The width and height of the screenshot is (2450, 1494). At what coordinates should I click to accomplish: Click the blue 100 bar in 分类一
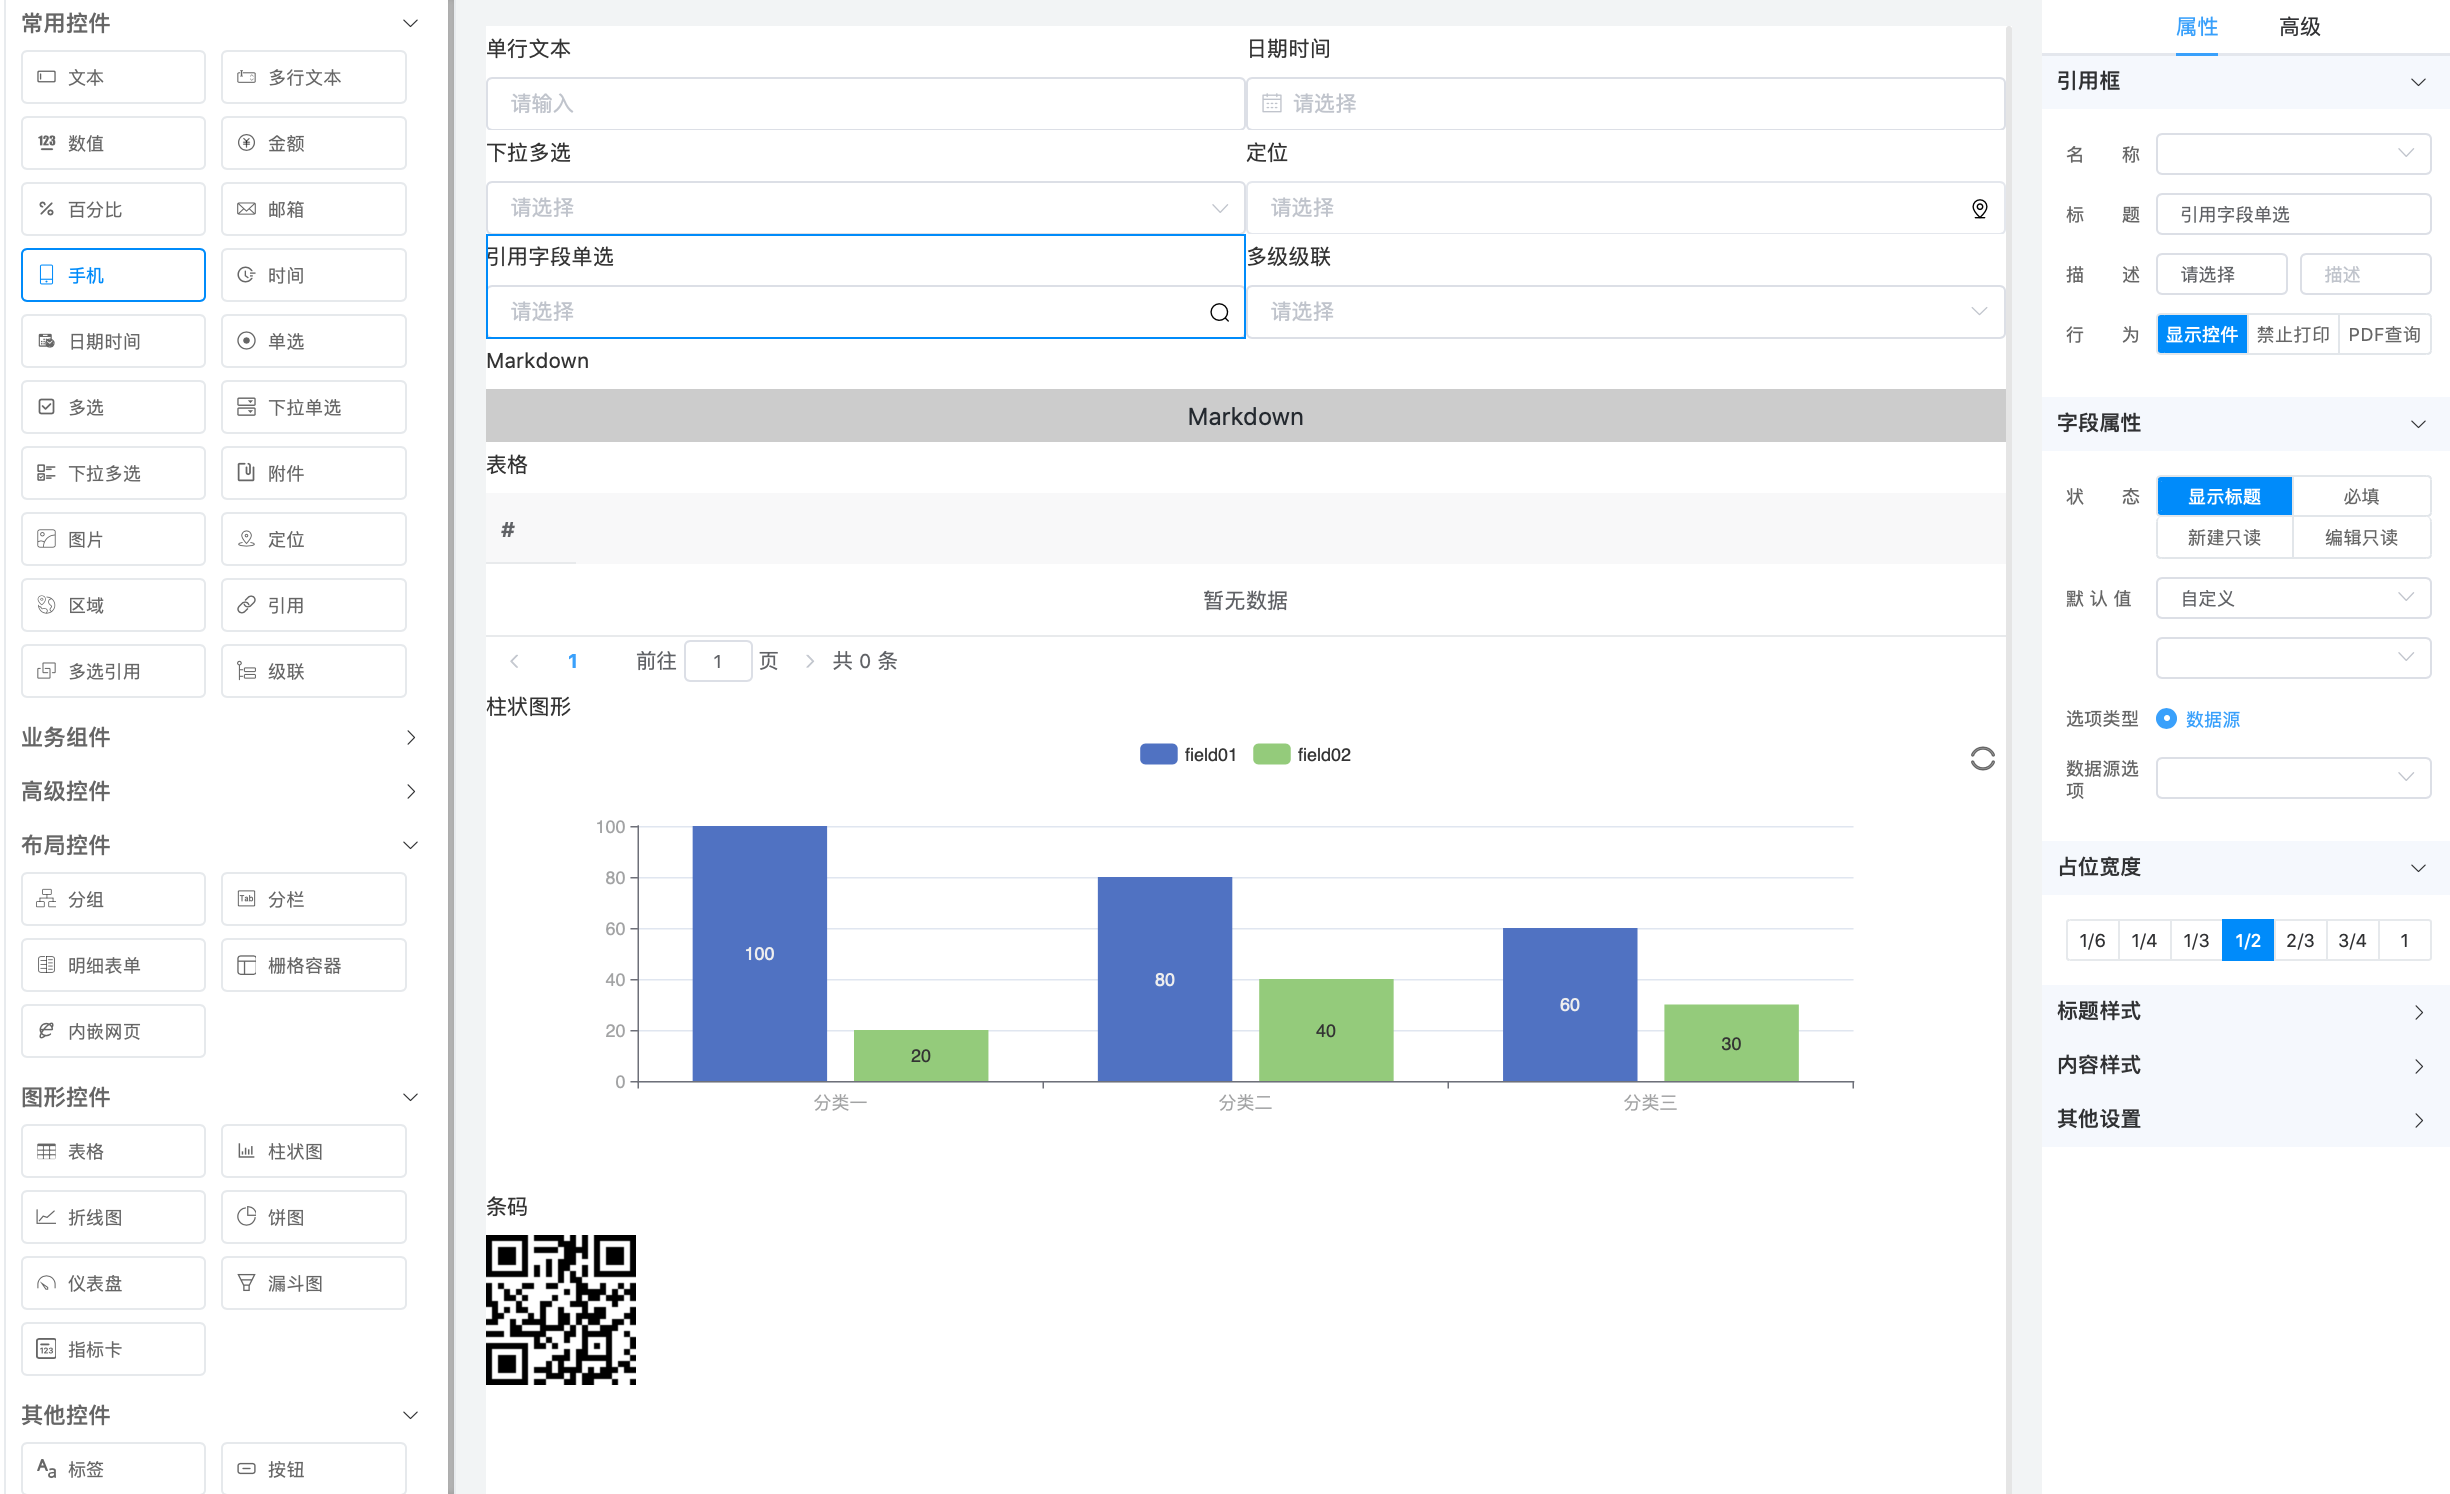(759, 953)
